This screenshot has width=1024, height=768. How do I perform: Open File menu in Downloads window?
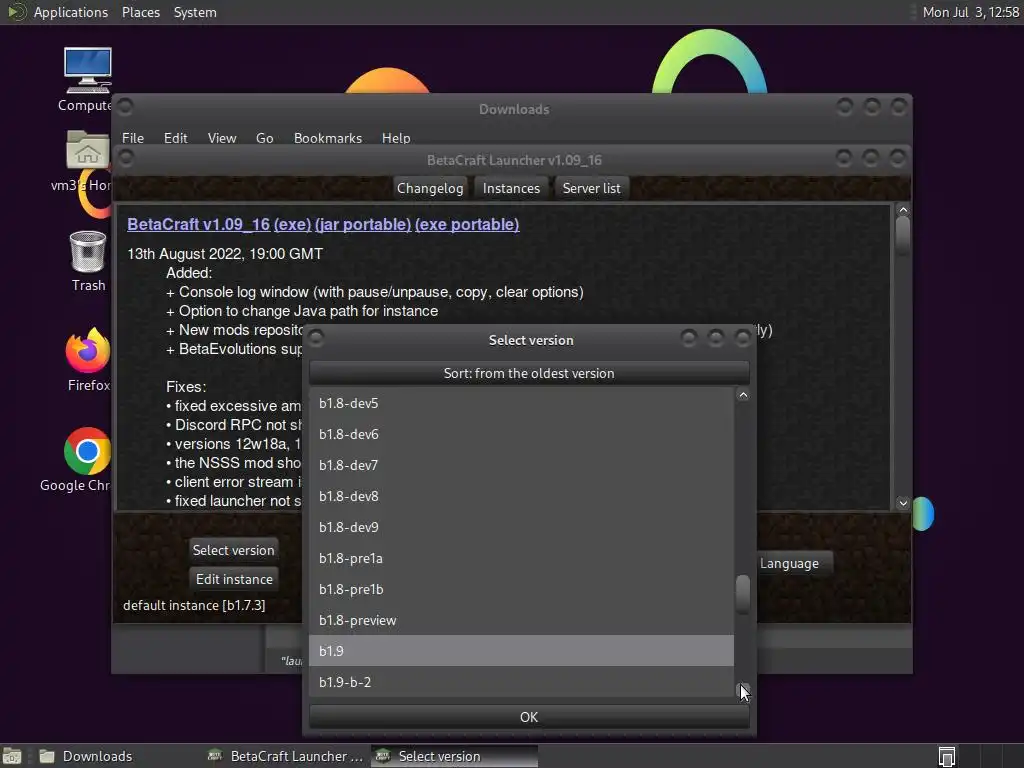click(x=133, y=138)
